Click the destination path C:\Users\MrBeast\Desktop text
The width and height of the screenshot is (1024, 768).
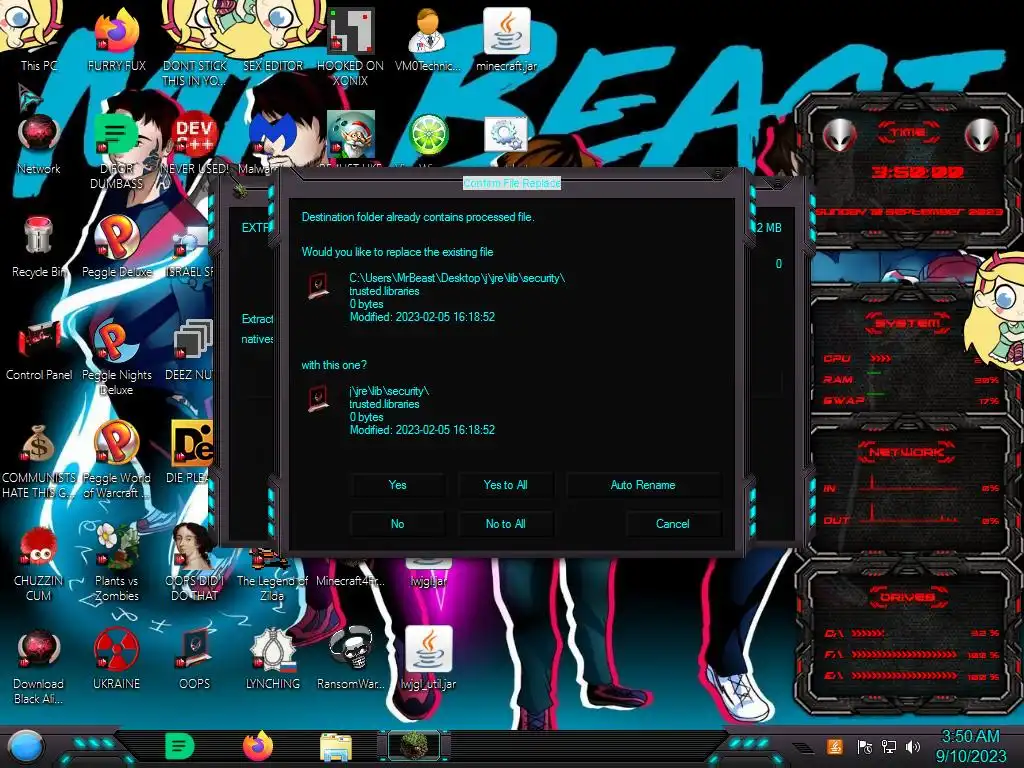point(456,278)
